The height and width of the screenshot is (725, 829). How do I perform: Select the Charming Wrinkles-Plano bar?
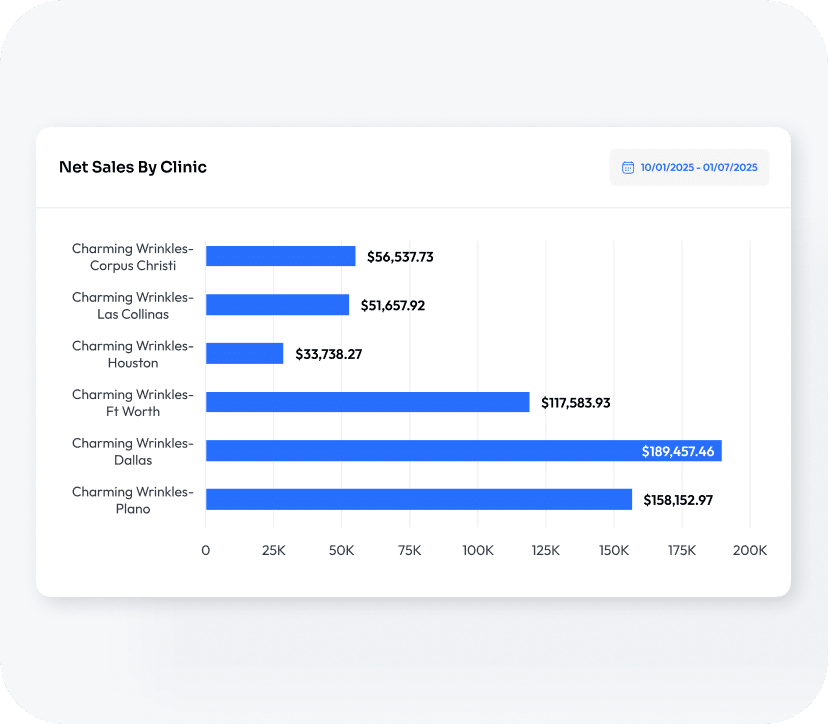[x=419, y=499]
